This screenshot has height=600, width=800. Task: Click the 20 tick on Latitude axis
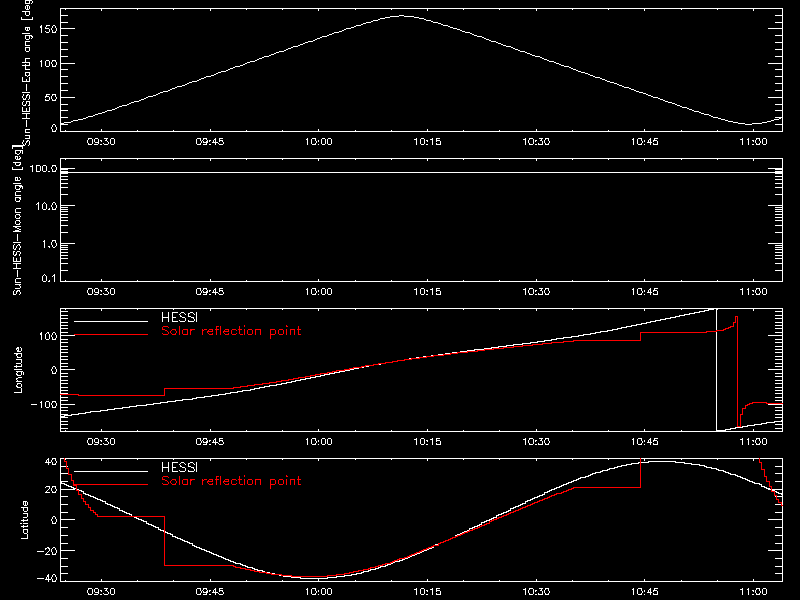51,489
